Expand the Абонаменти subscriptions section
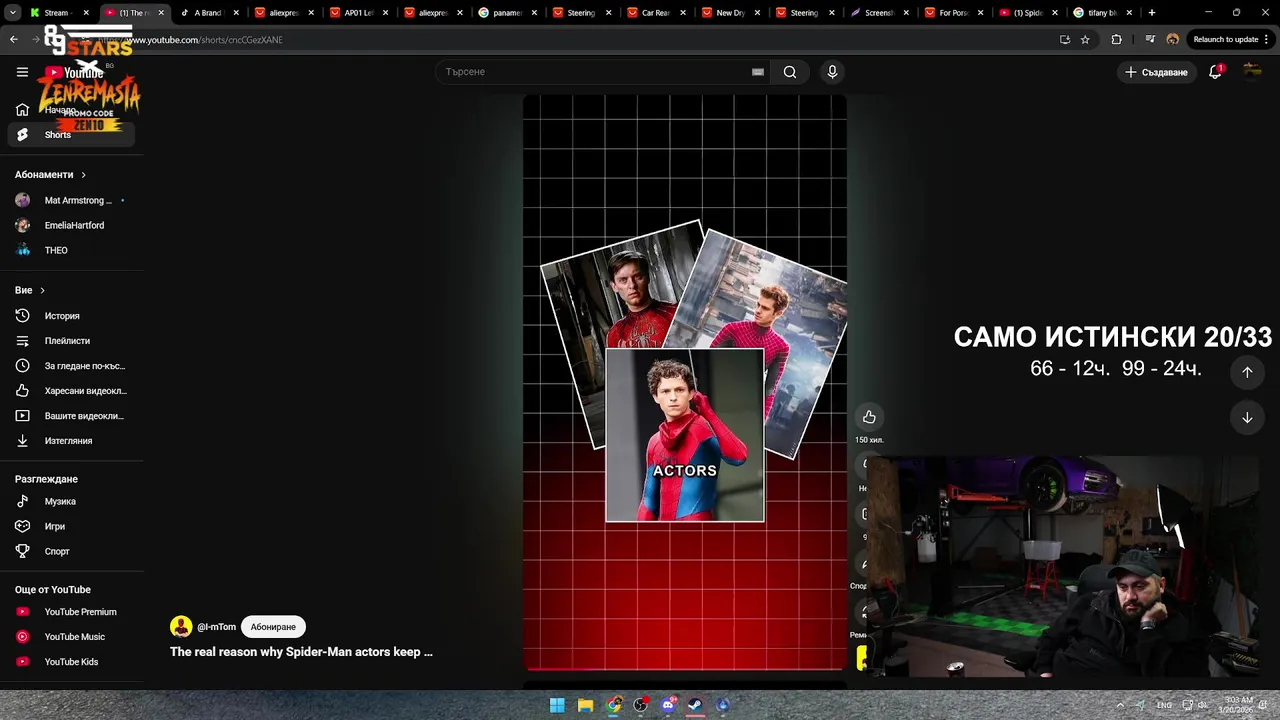Viewport: 1280px width, 720px height. pyautogui.click(x=51, y=175)
